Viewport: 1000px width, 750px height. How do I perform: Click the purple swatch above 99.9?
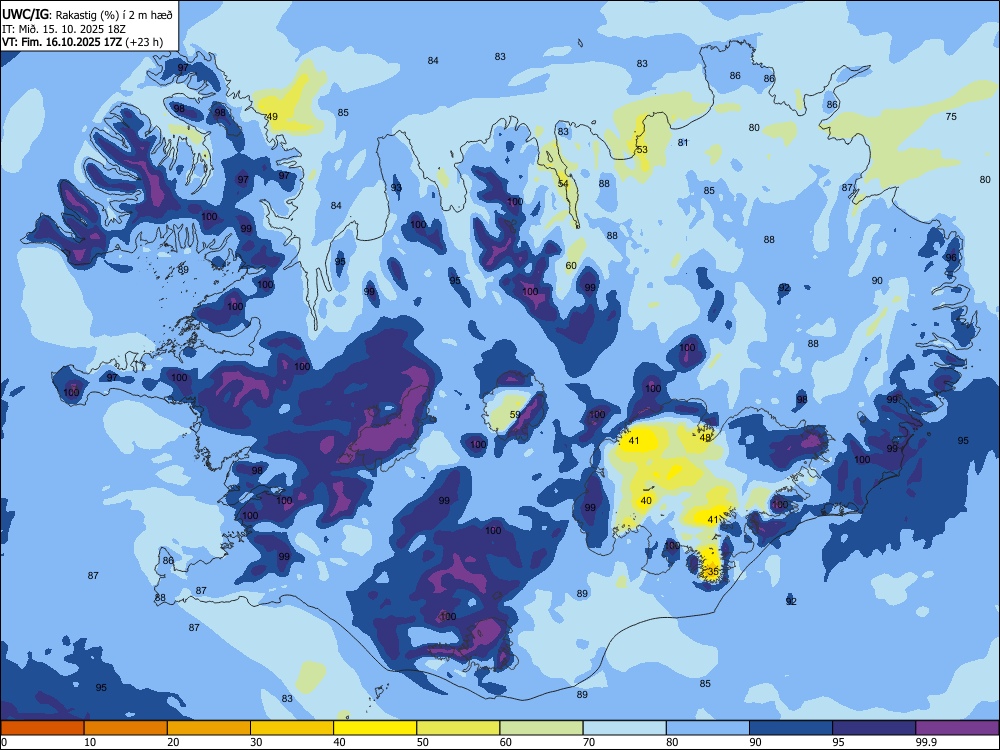[957, 728]
